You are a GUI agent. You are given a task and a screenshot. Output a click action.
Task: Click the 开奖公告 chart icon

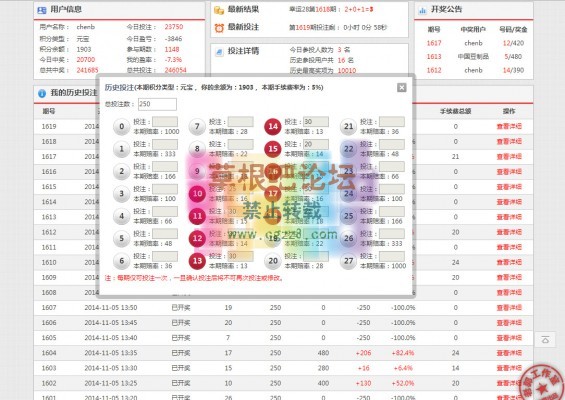coord(422,10)
